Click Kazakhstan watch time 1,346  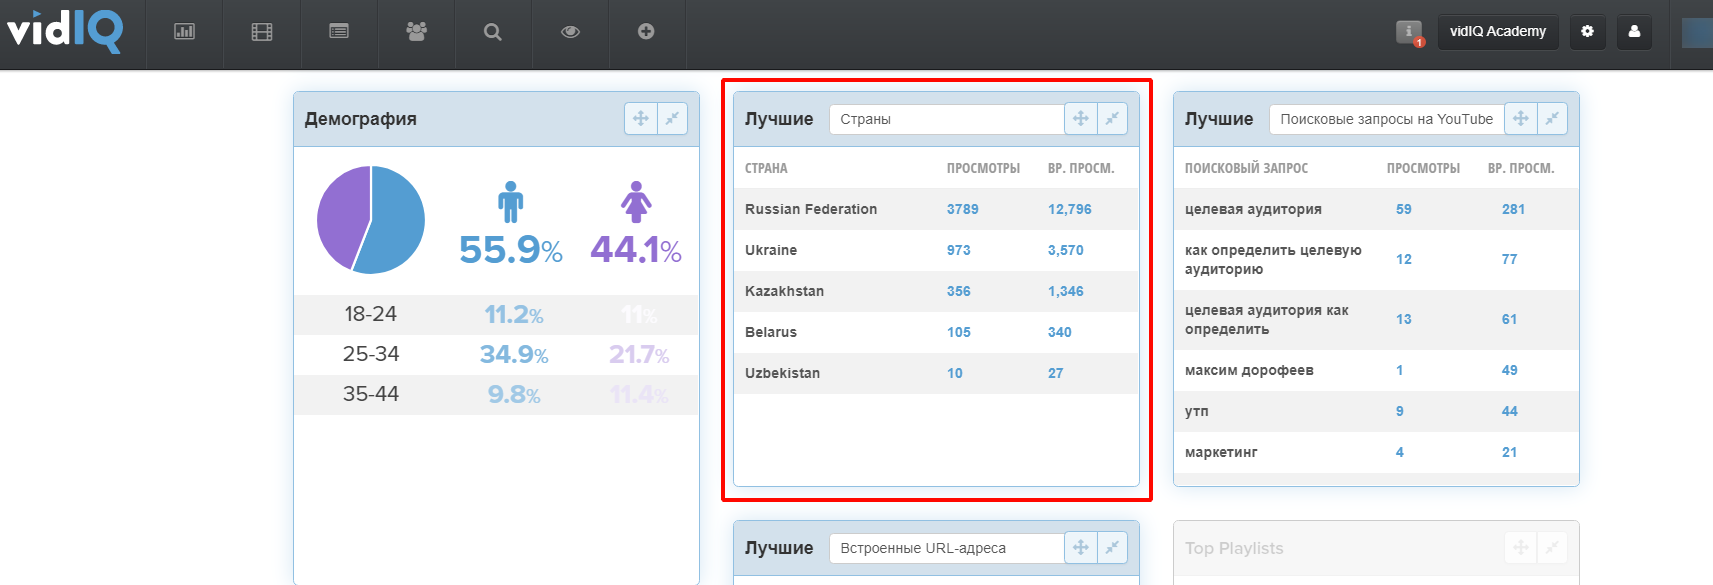click(1066, 291)
